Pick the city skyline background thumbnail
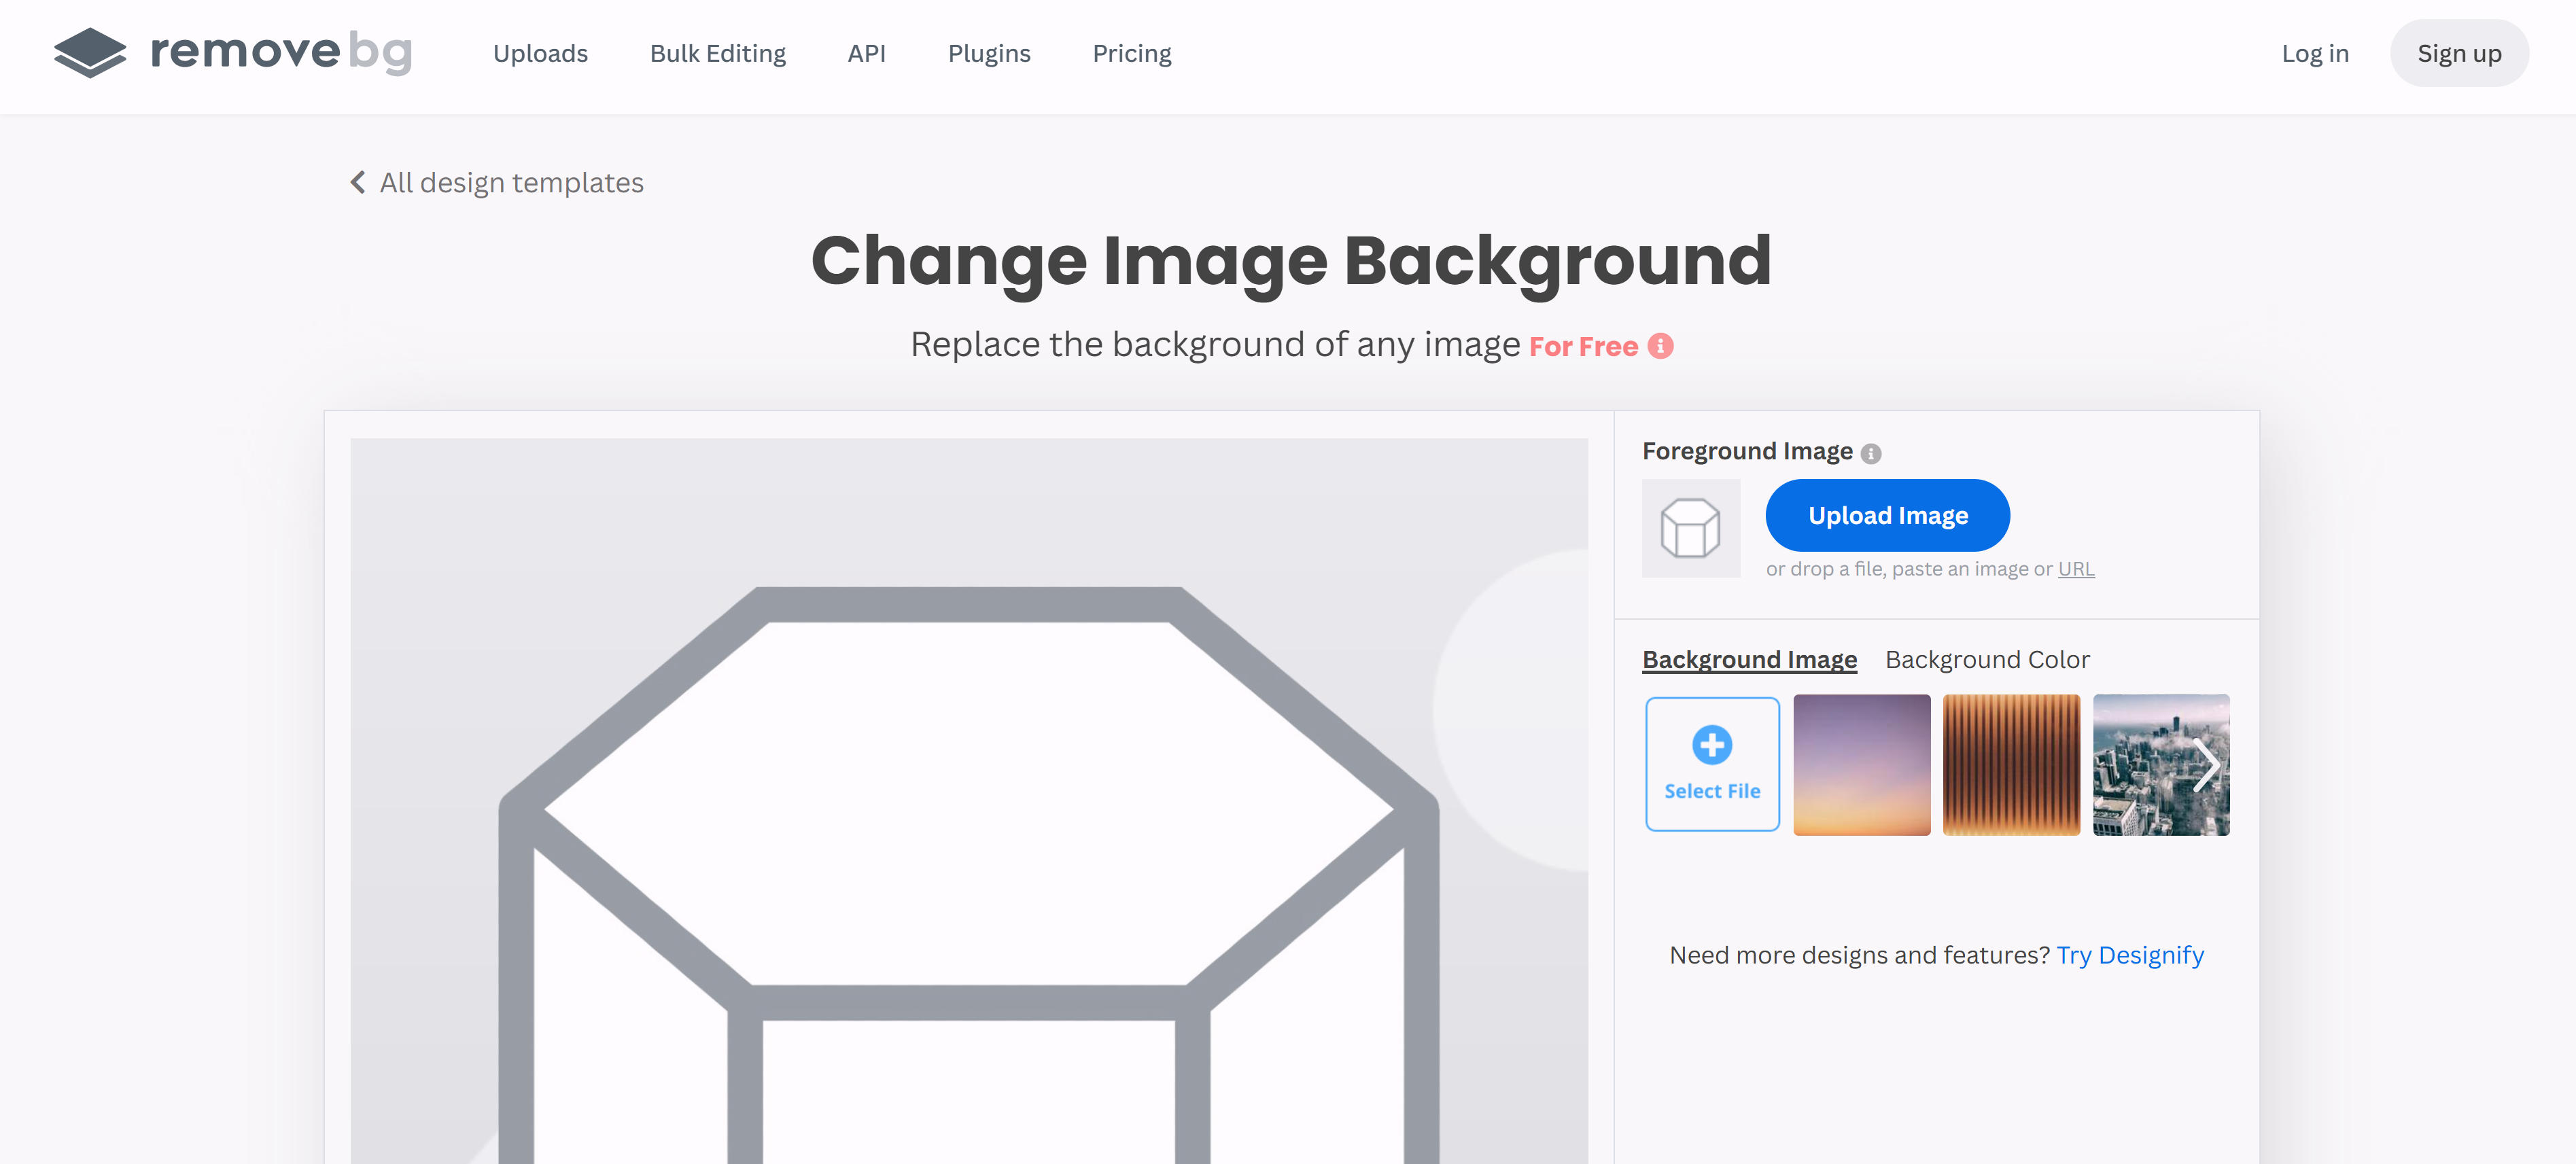Screen dimensions: 2576x1164 point(2140,765)
